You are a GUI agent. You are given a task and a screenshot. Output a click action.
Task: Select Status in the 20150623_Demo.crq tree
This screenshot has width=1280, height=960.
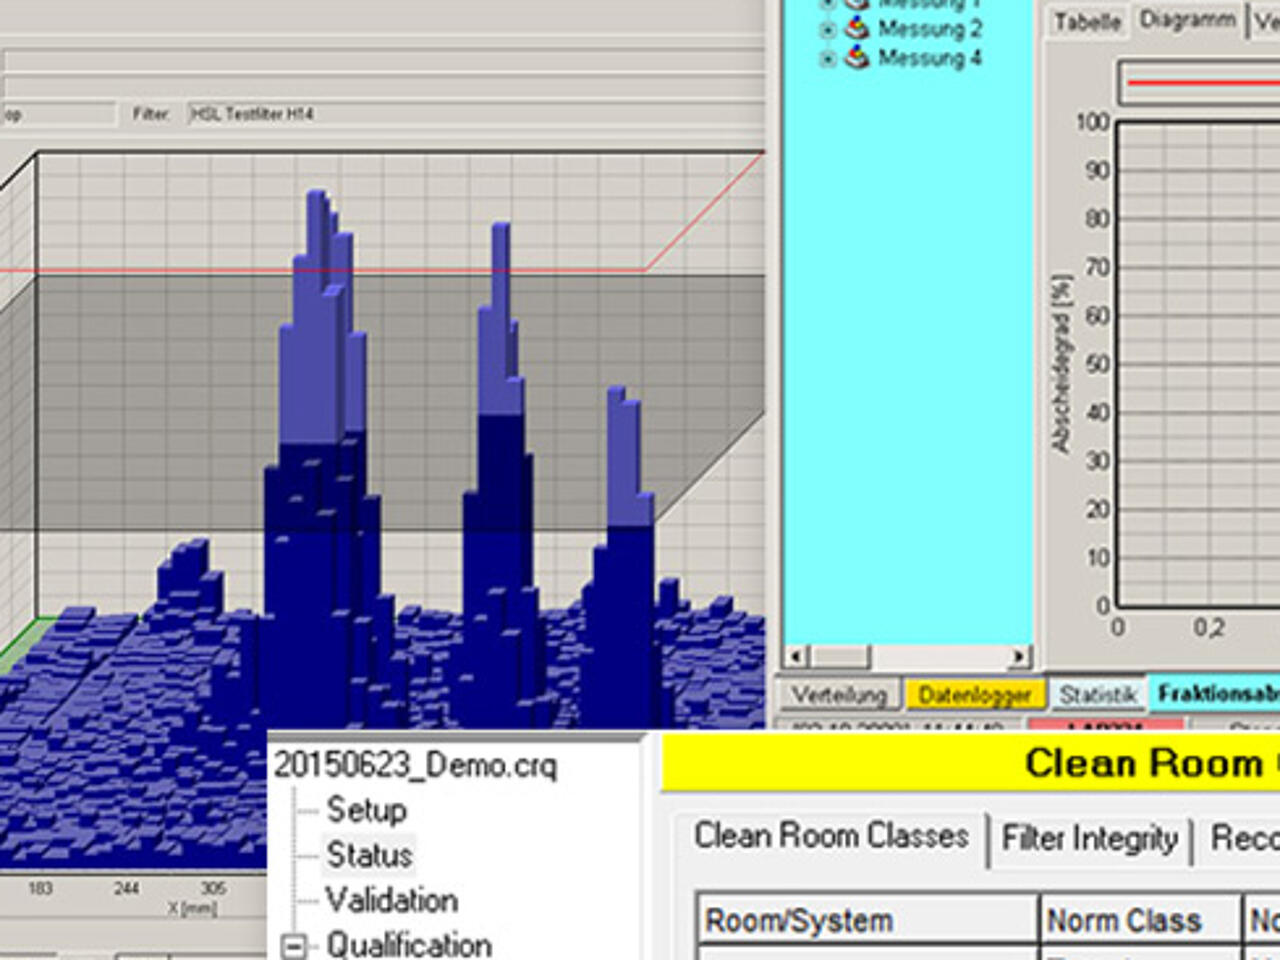(372, 855)
